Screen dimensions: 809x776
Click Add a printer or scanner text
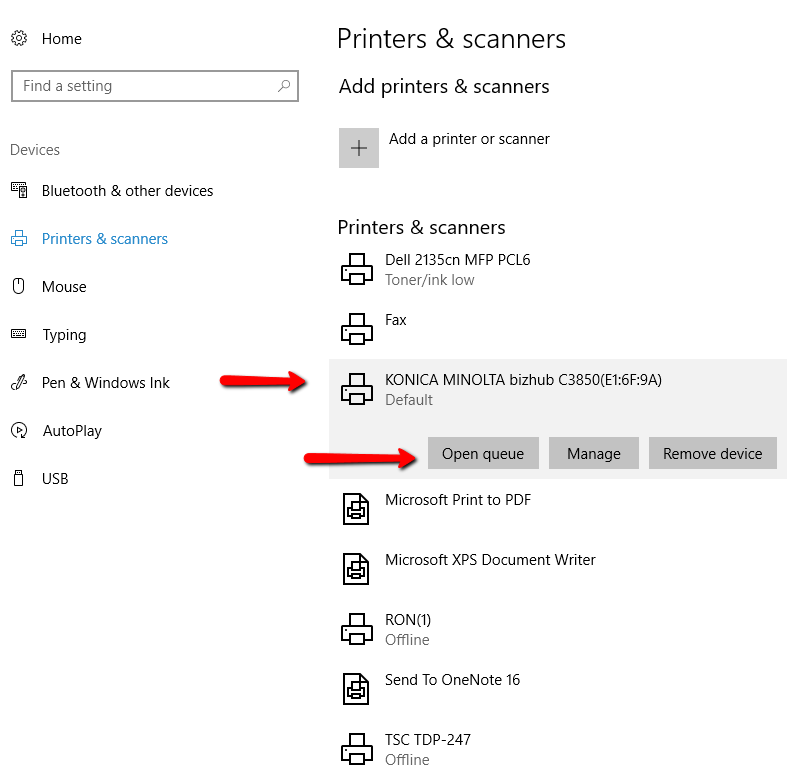tap(469, 139)
